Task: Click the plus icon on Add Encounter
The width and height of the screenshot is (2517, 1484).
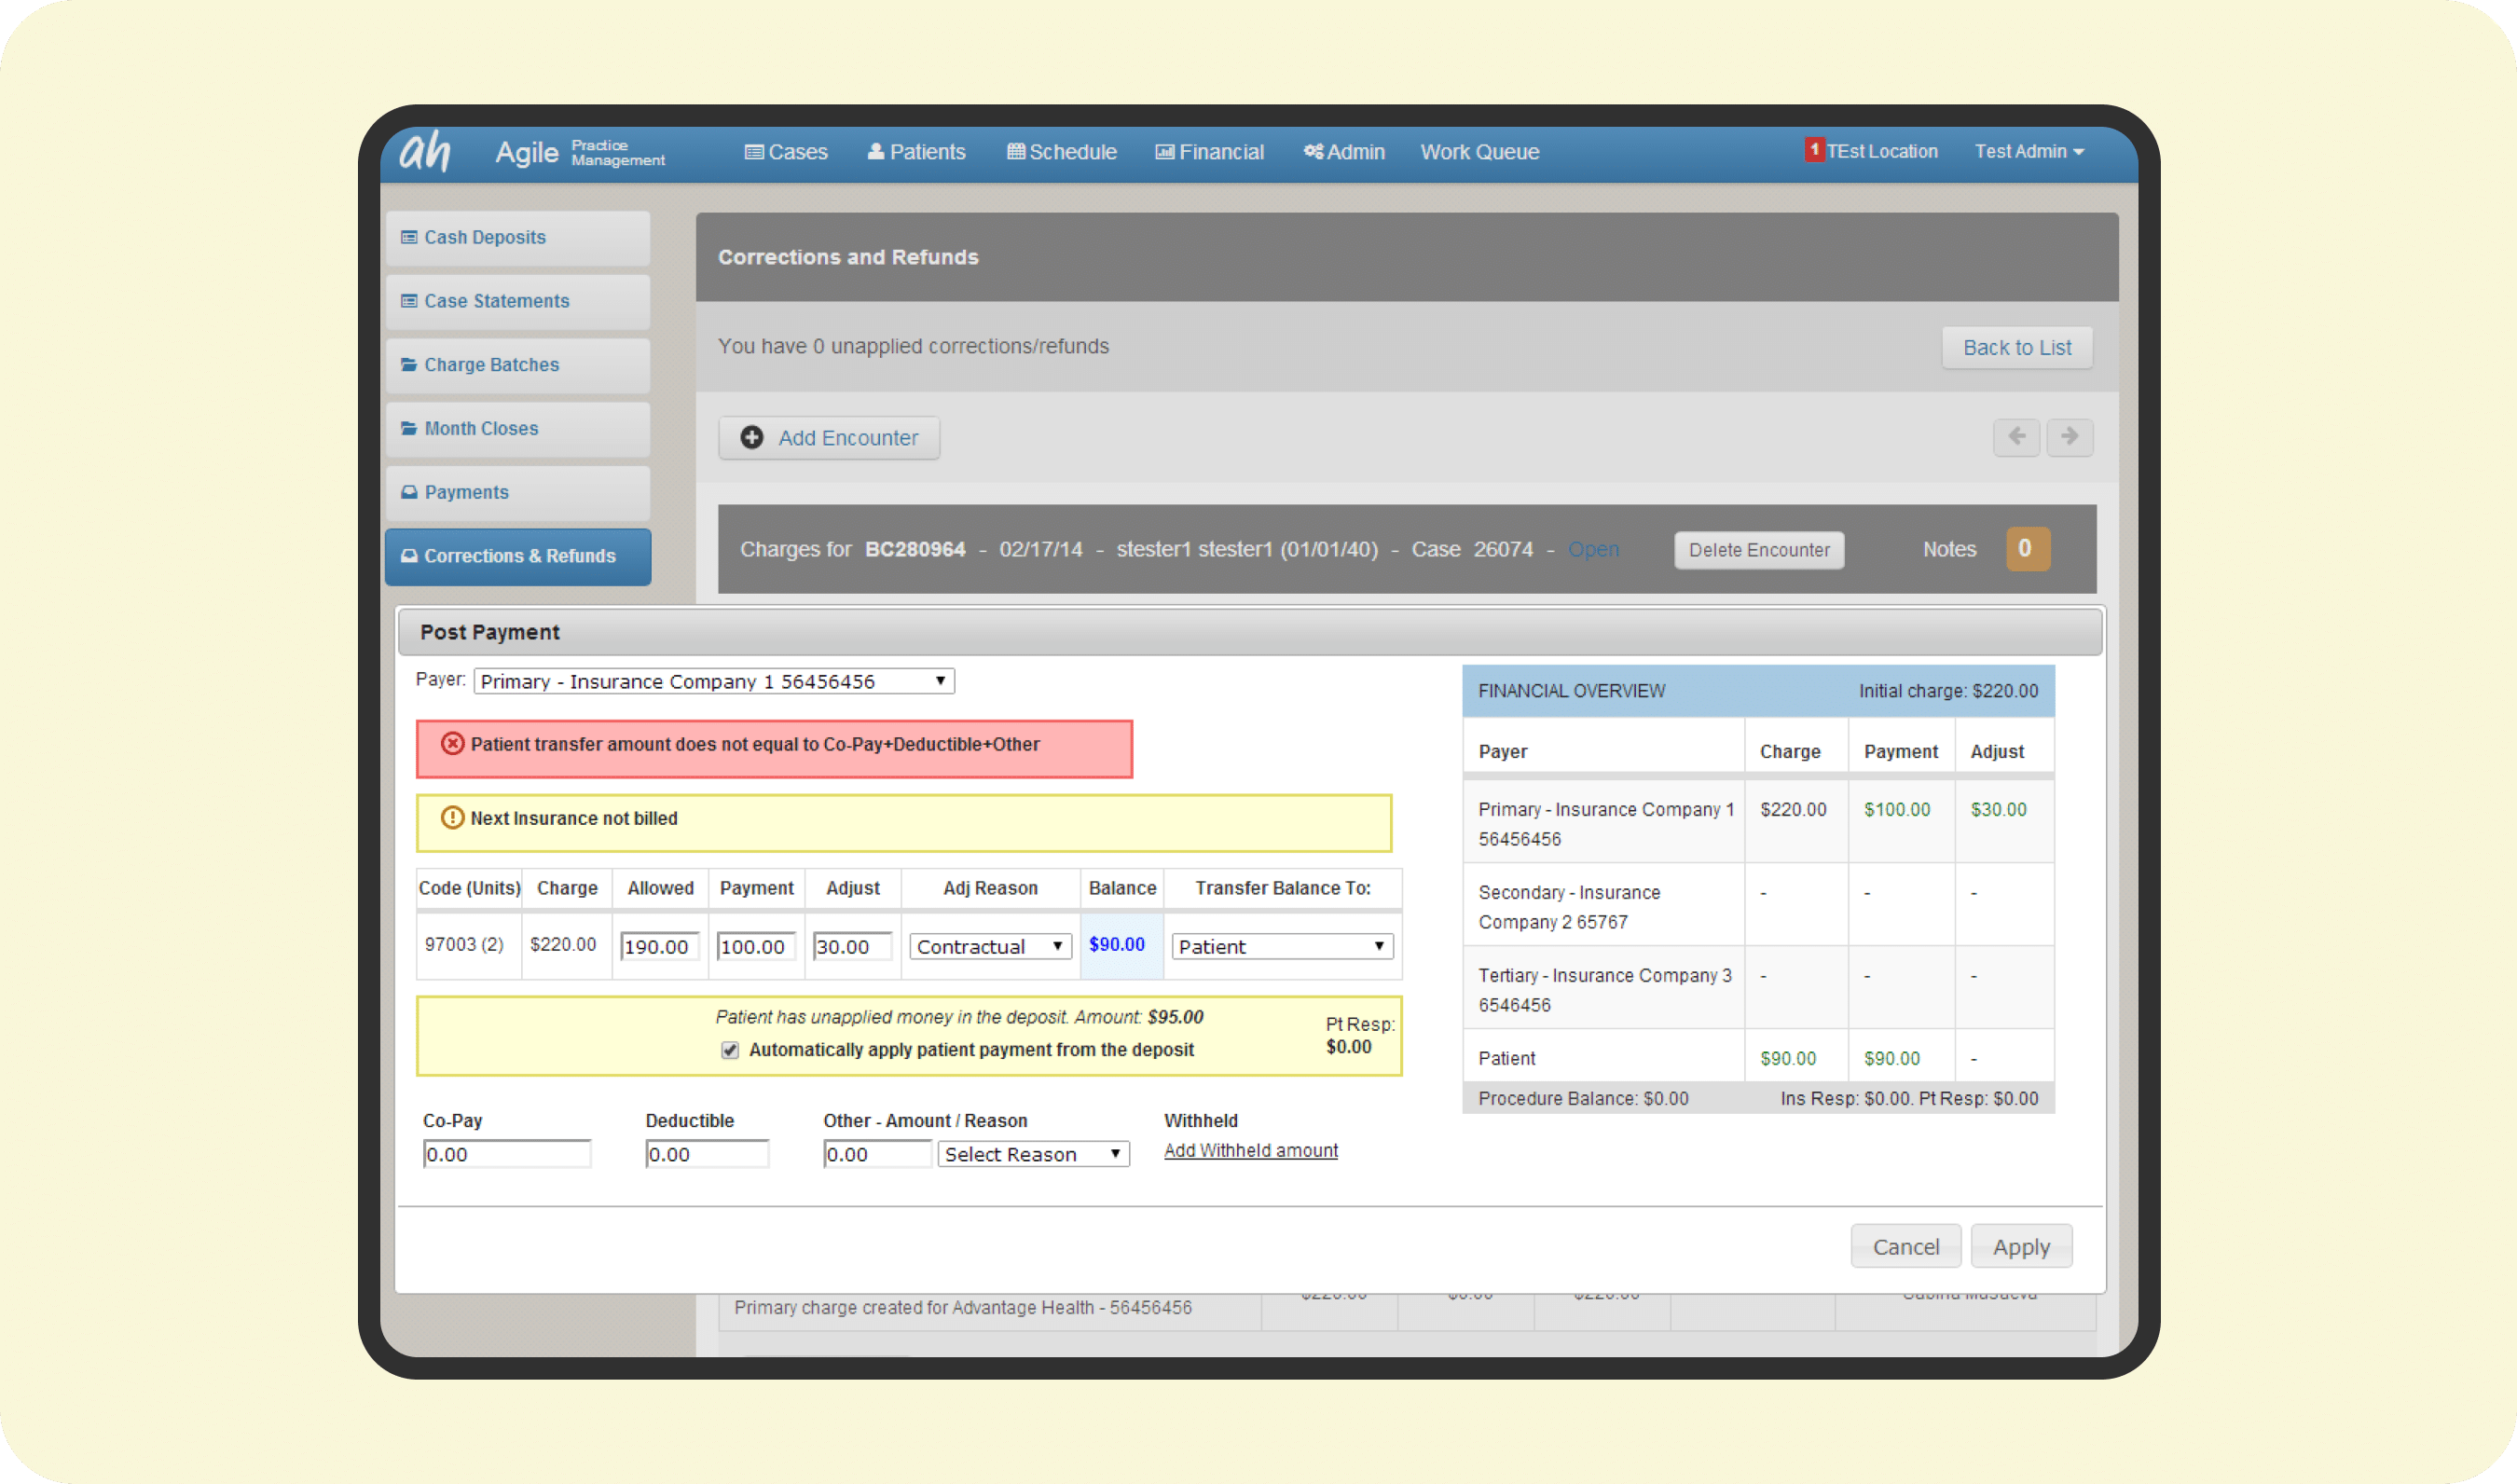Action: click(x=752, y=438)
